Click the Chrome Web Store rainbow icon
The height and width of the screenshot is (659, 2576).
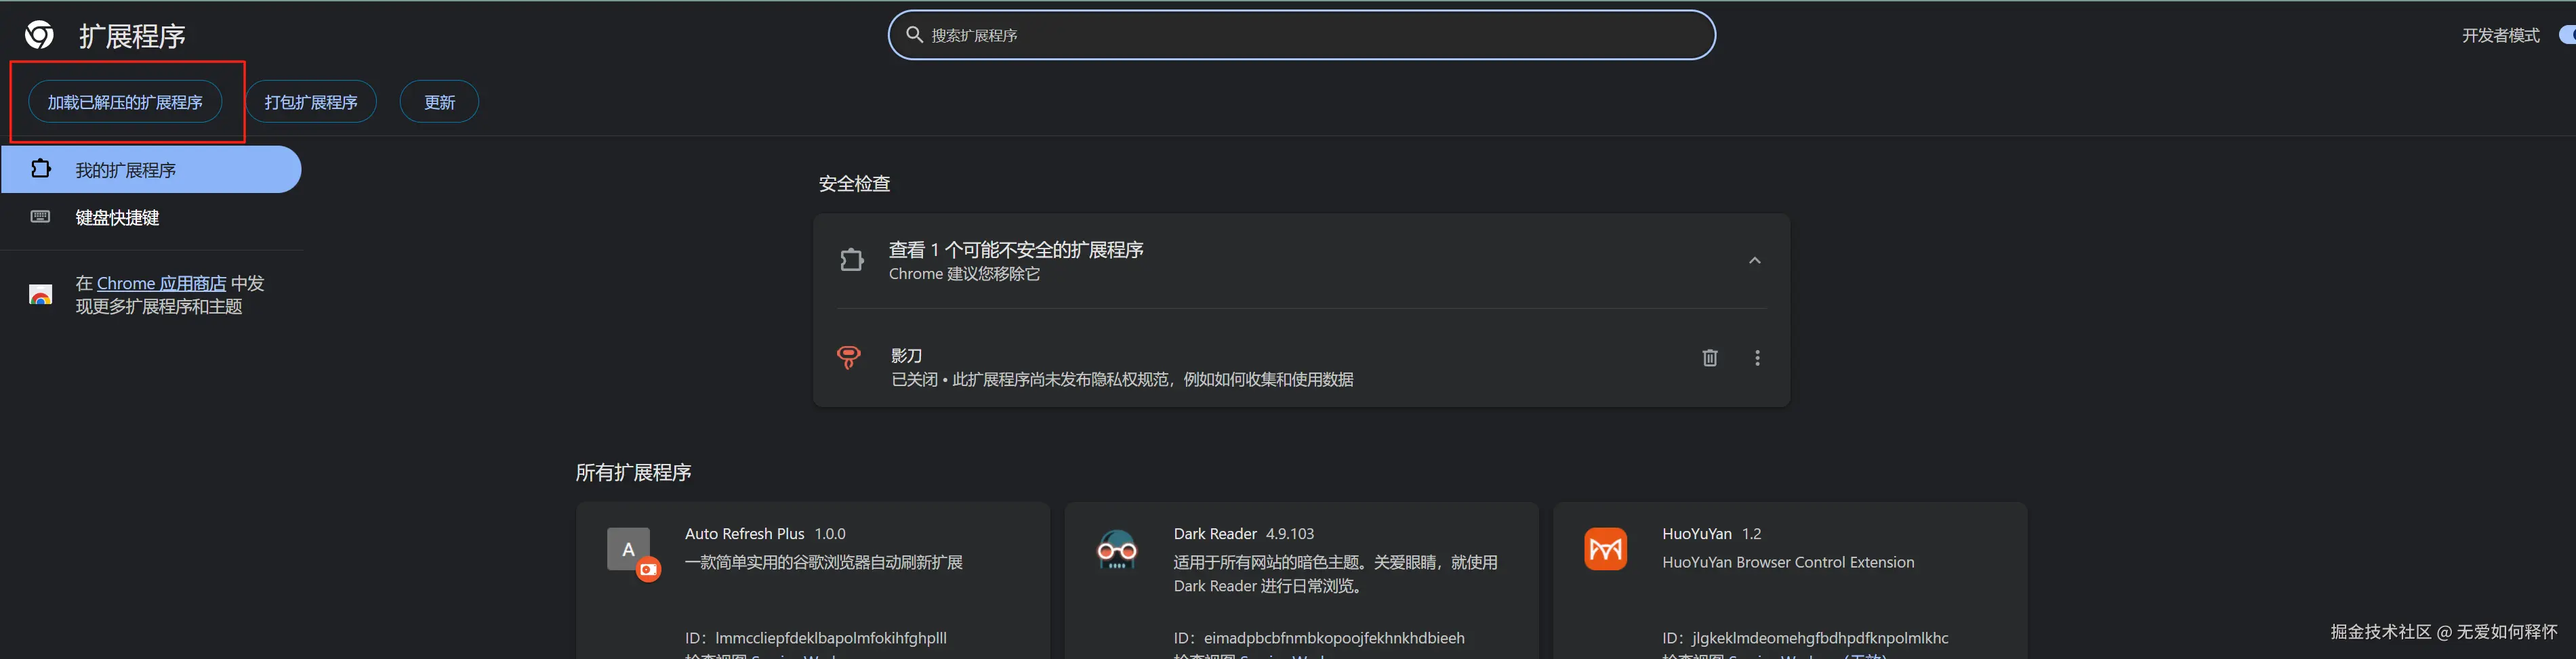40,295
